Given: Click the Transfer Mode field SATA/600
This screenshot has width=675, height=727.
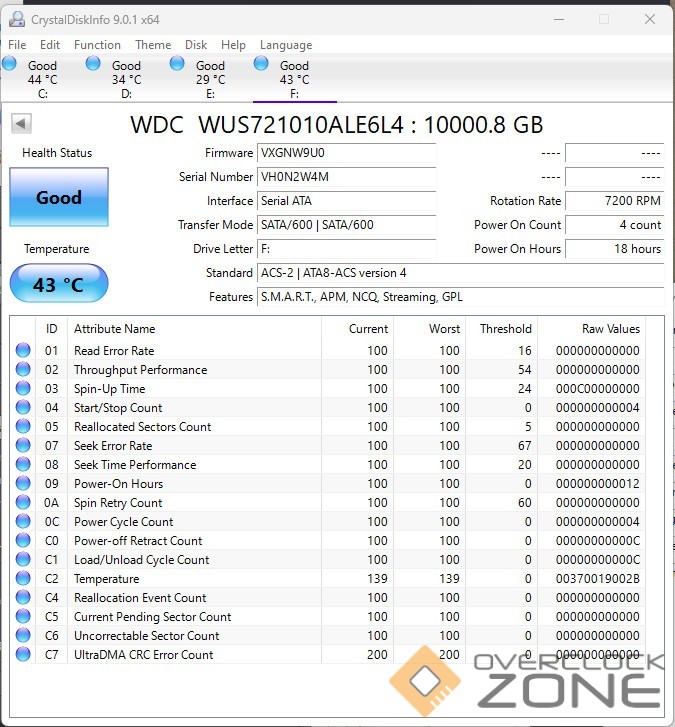Looking at the screenshot, I should [347, 225].
